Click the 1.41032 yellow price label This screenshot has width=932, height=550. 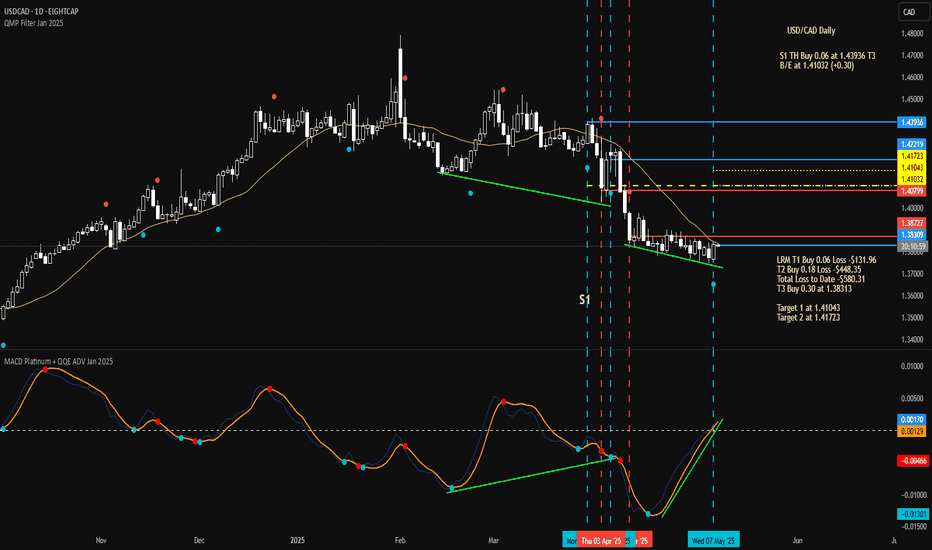point(912,179)
